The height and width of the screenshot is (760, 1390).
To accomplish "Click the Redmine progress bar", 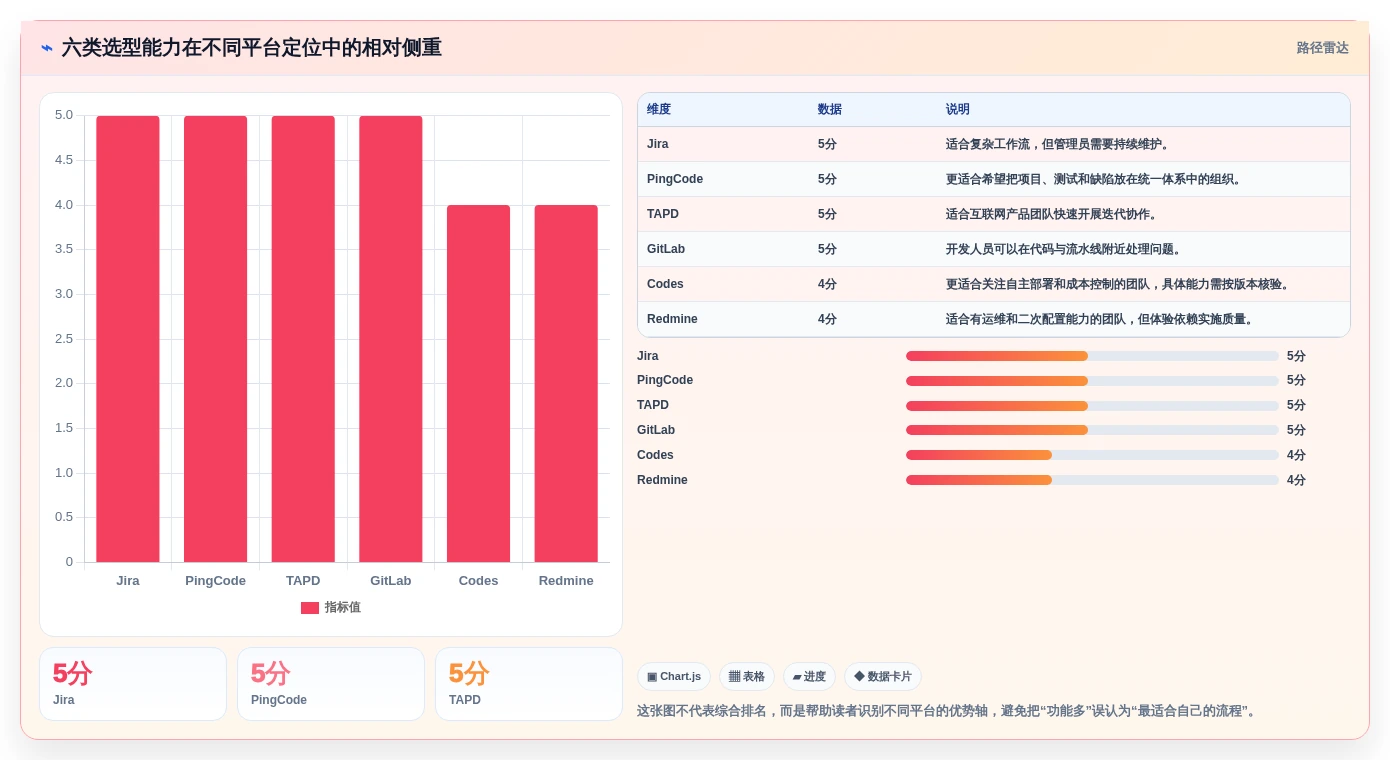I will click(1092, 480).
